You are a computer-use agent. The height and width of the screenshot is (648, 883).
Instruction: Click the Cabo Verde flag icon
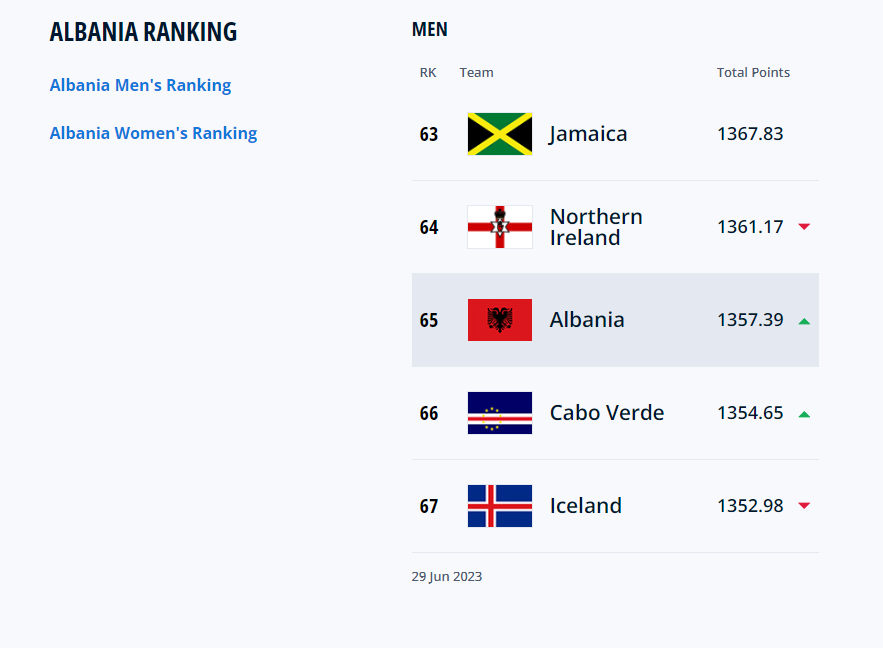[499, 413]
